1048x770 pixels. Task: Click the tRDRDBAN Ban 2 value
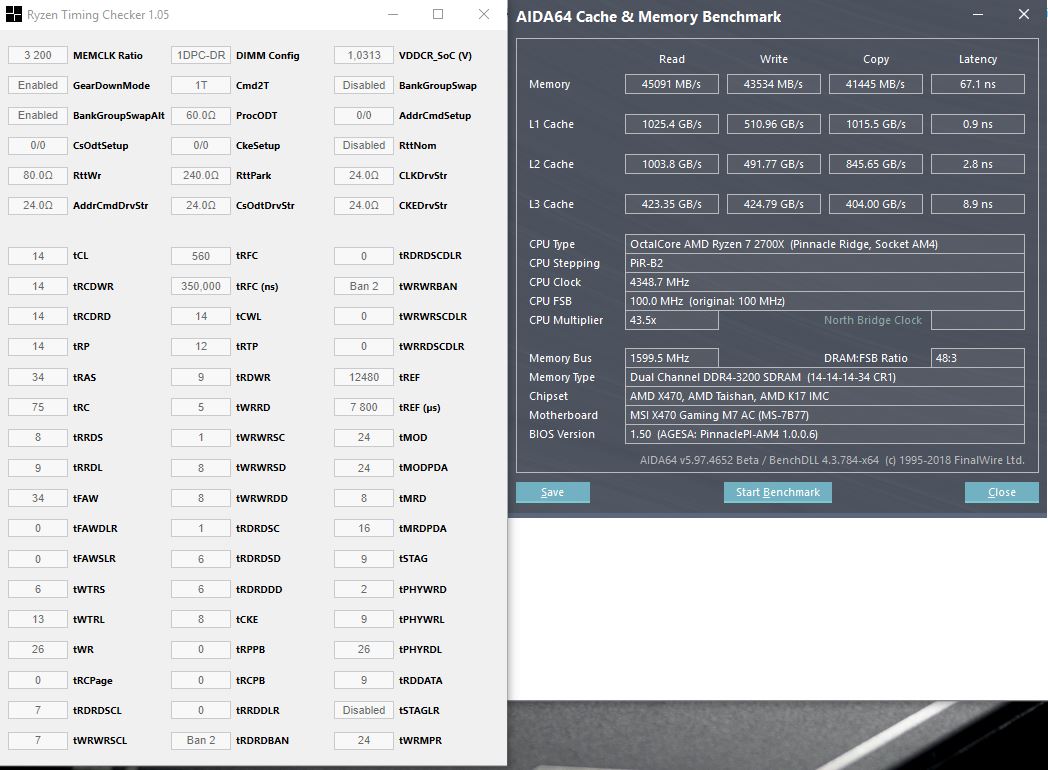pos(201,741)
